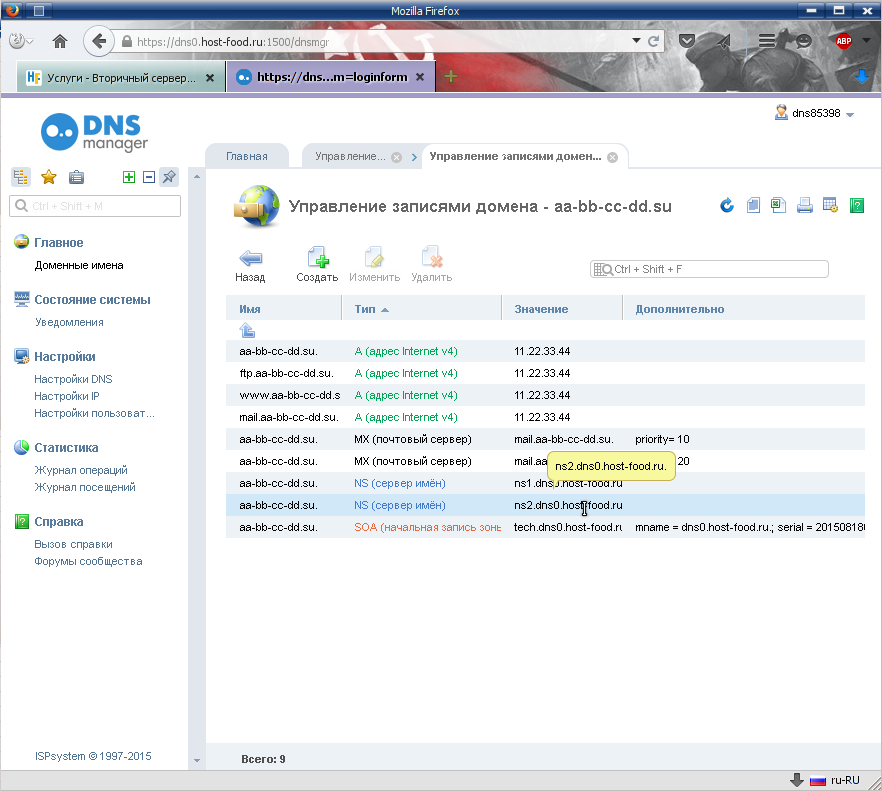882x791 pixels.
Task: Toggle the sidebar pin icon
Action: [x=169, y=177]
